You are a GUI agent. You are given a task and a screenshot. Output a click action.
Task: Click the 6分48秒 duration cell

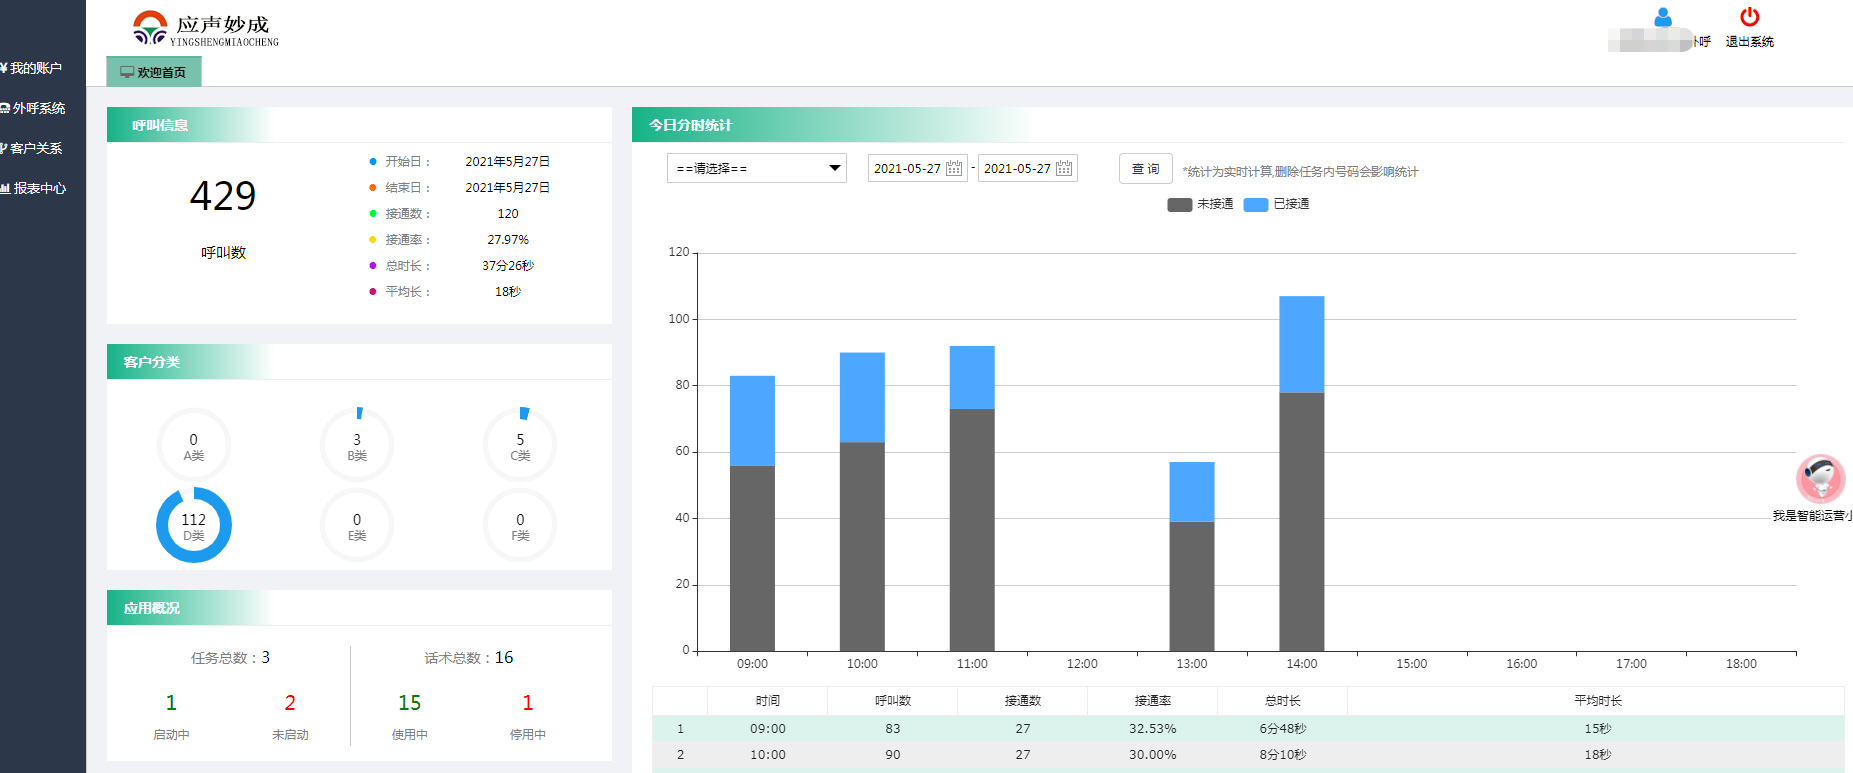coord(1283,729)
